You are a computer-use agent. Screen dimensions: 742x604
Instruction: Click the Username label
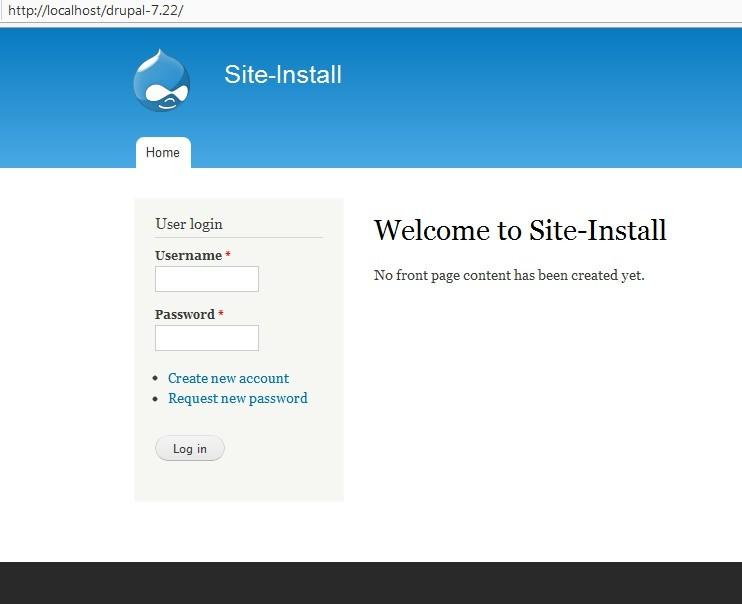[188, 256]
